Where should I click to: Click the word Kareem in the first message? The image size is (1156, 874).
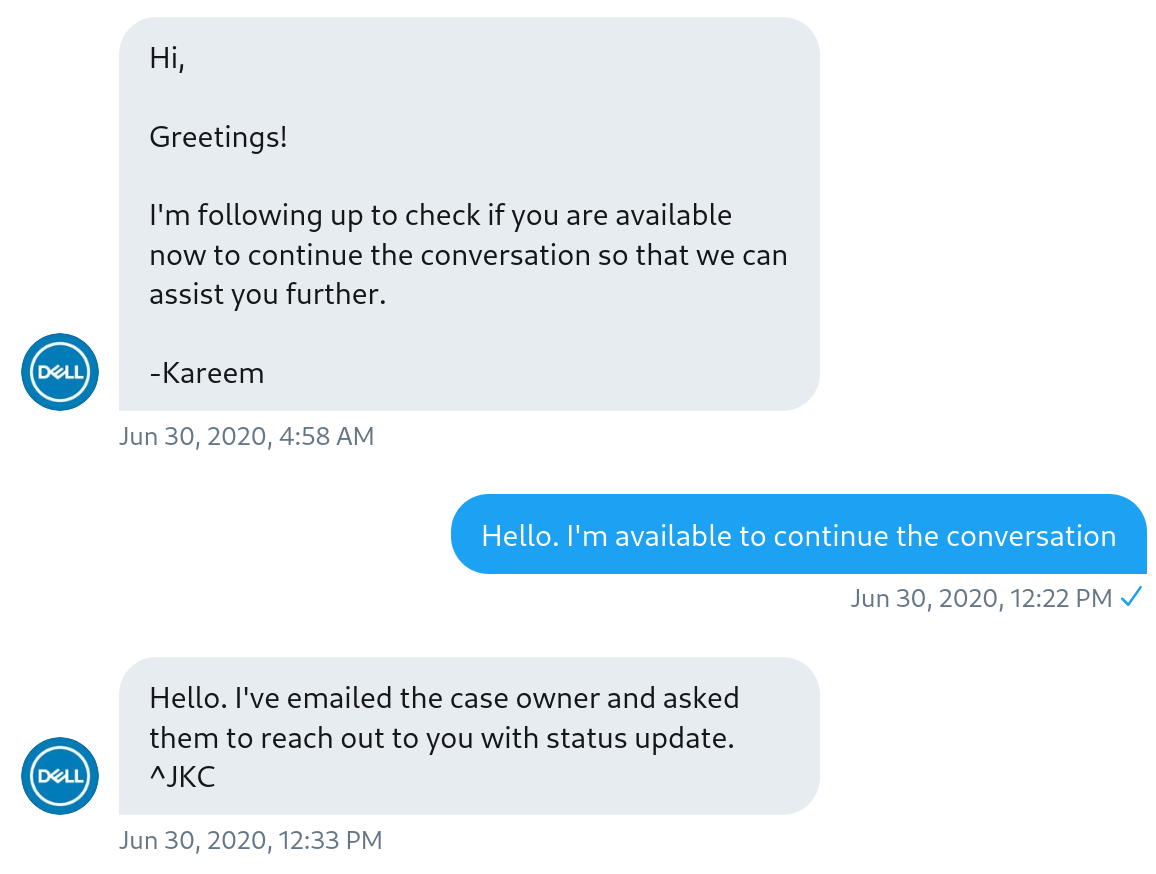(213, 372)
